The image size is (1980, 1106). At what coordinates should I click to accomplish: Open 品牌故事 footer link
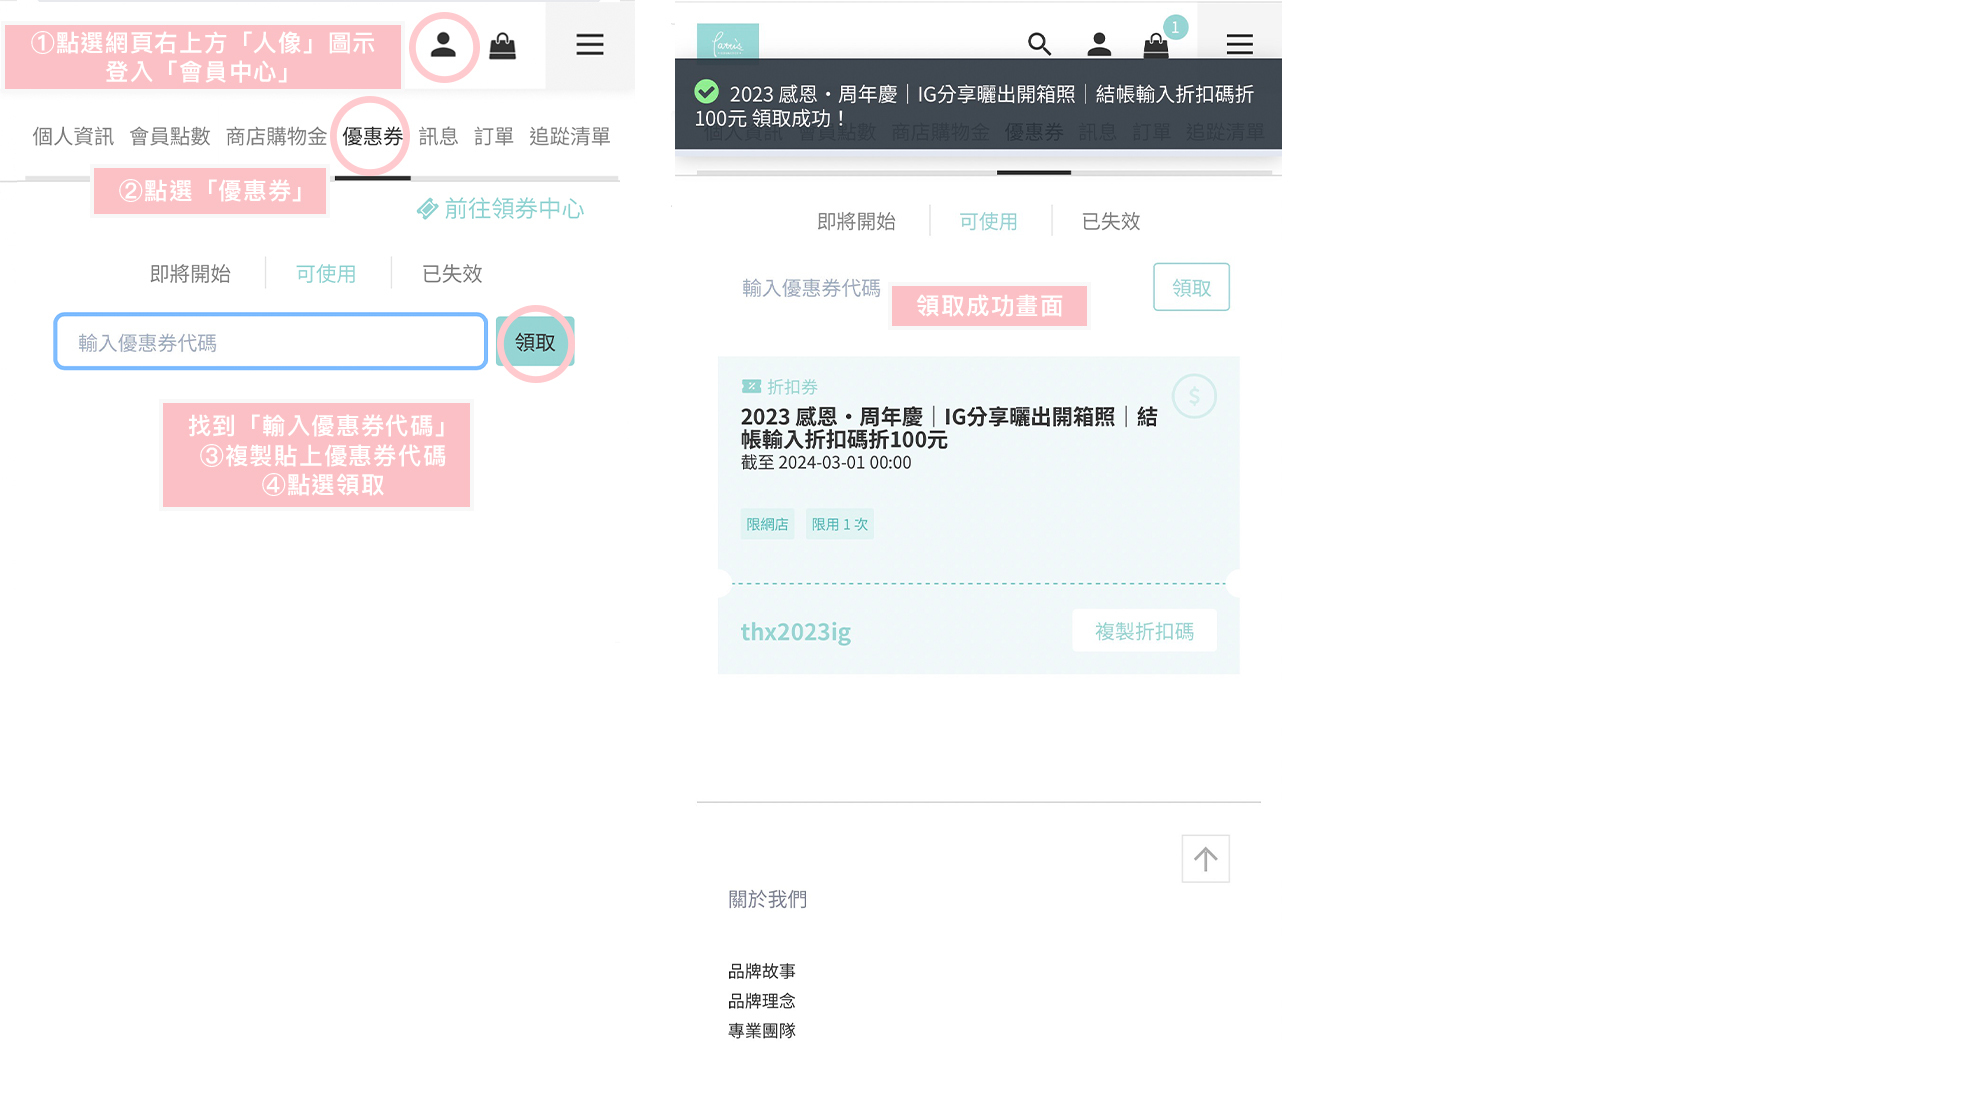click(761, 971)
